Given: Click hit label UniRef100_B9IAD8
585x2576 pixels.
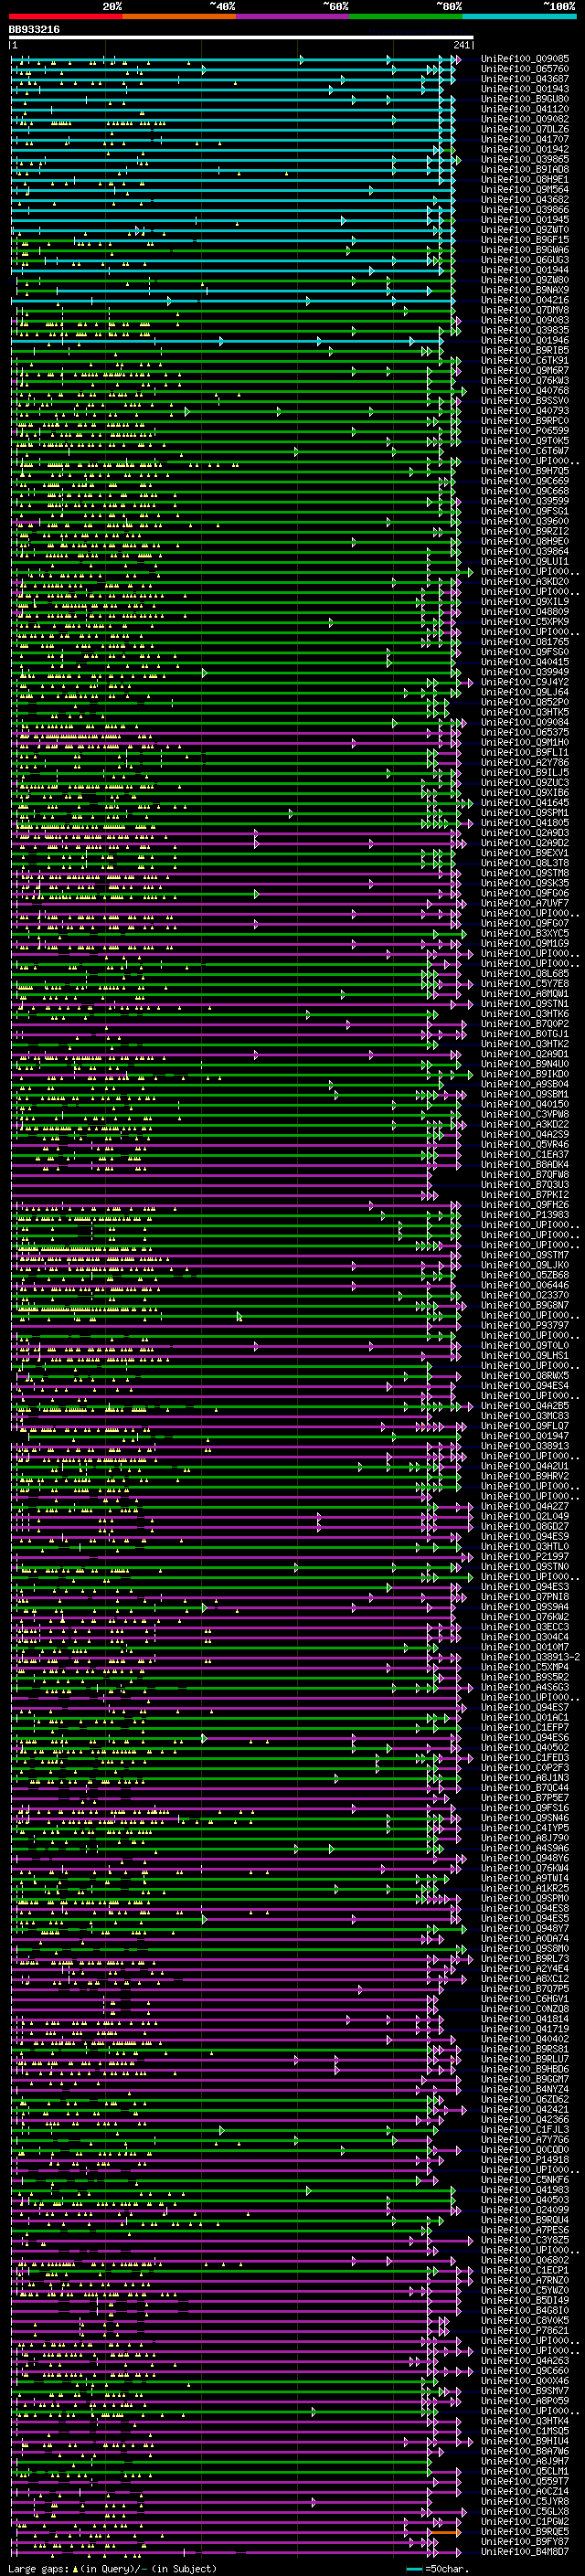Looking at the screenshot, I should pyautogui.click(x=525, y=169).
